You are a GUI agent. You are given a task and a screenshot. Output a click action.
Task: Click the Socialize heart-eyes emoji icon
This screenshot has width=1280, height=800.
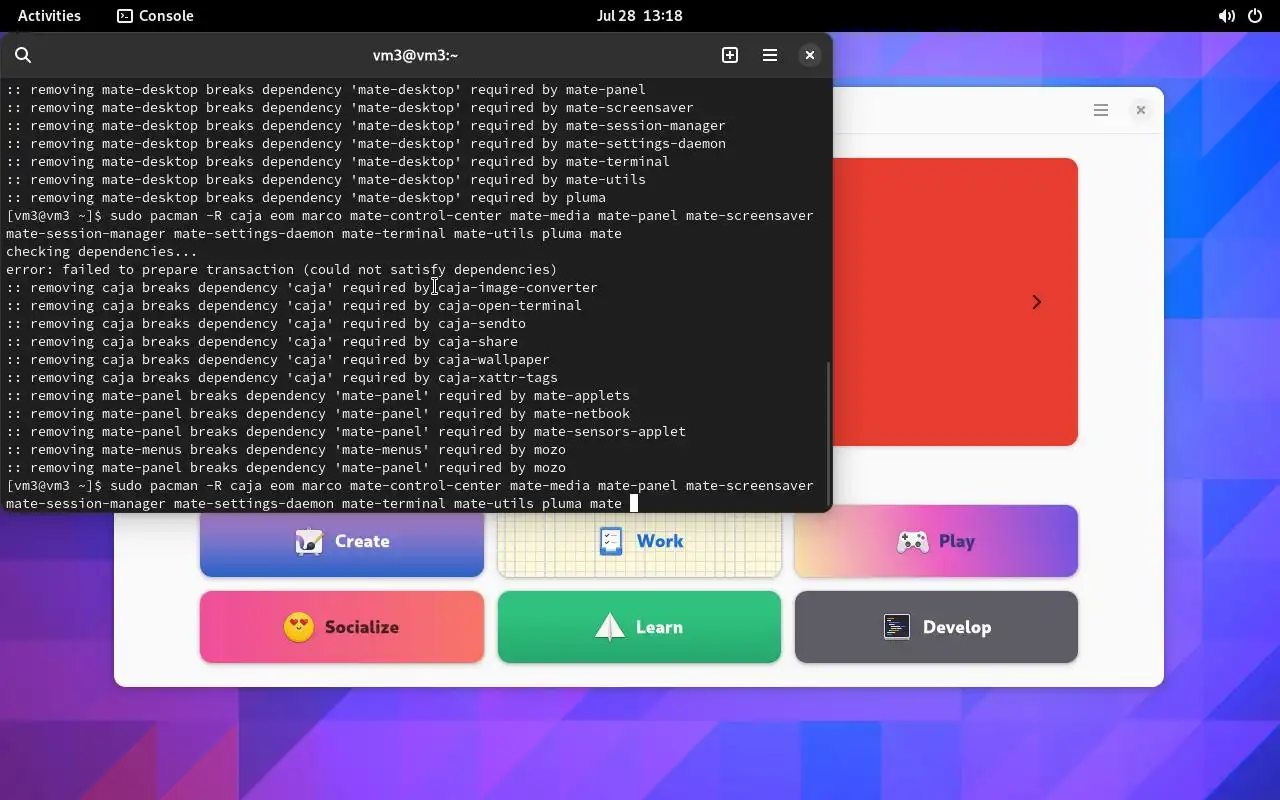point(299,627)
